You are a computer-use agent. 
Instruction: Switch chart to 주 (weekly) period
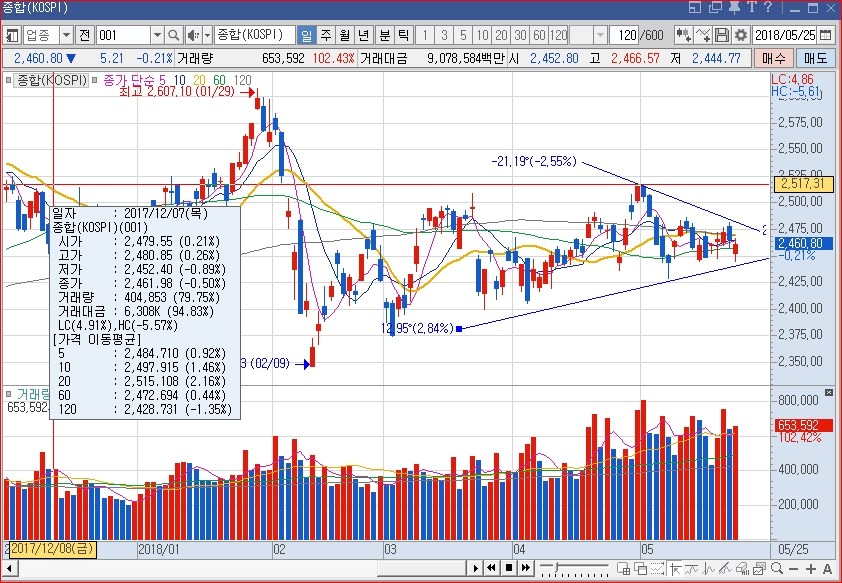coord(325,35)
